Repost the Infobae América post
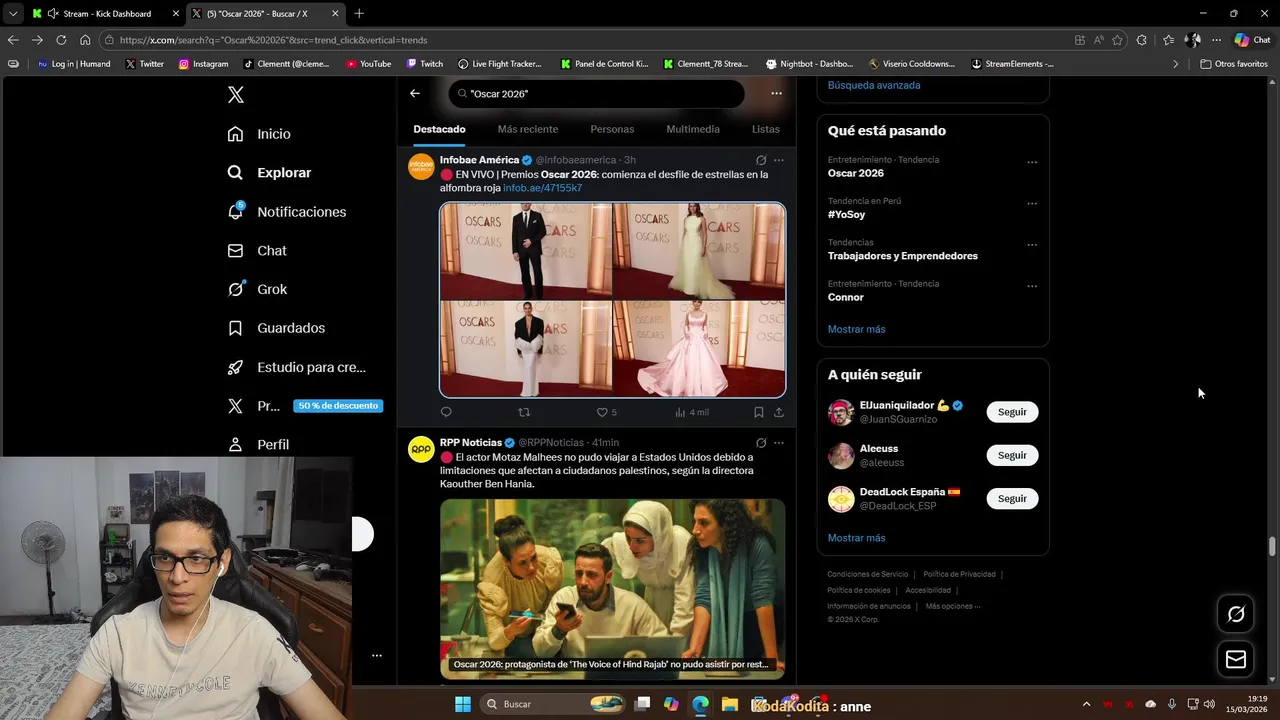 pyautogui.click(x=524, y=412)
